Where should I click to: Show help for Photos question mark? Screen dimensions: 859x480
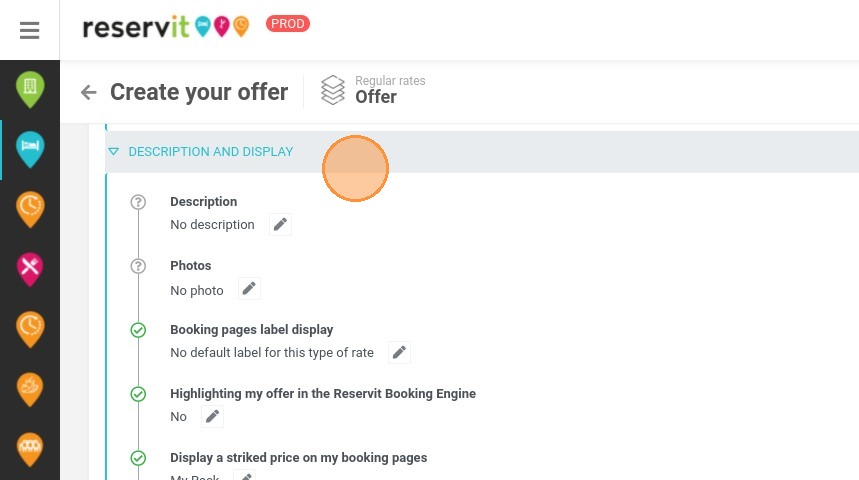coord(138,266)
